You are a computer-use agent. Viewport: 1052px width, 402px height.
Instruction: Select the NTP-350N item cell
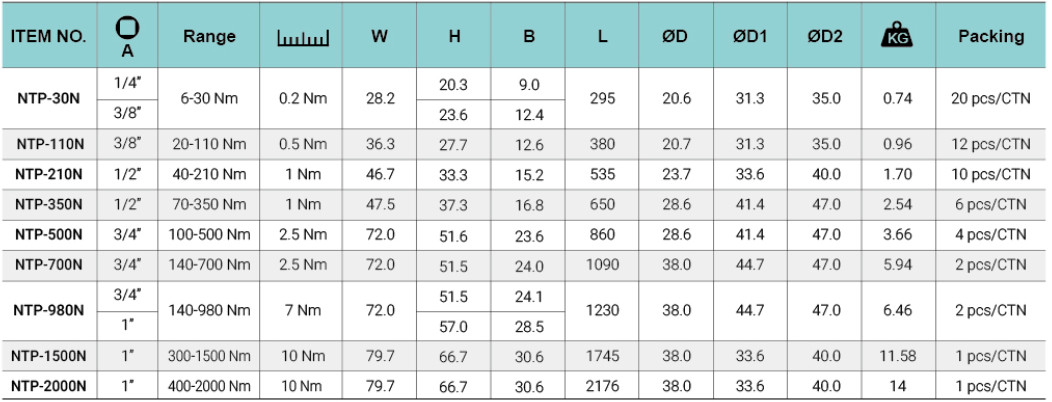pyautogui.click(x=50, y=204)
